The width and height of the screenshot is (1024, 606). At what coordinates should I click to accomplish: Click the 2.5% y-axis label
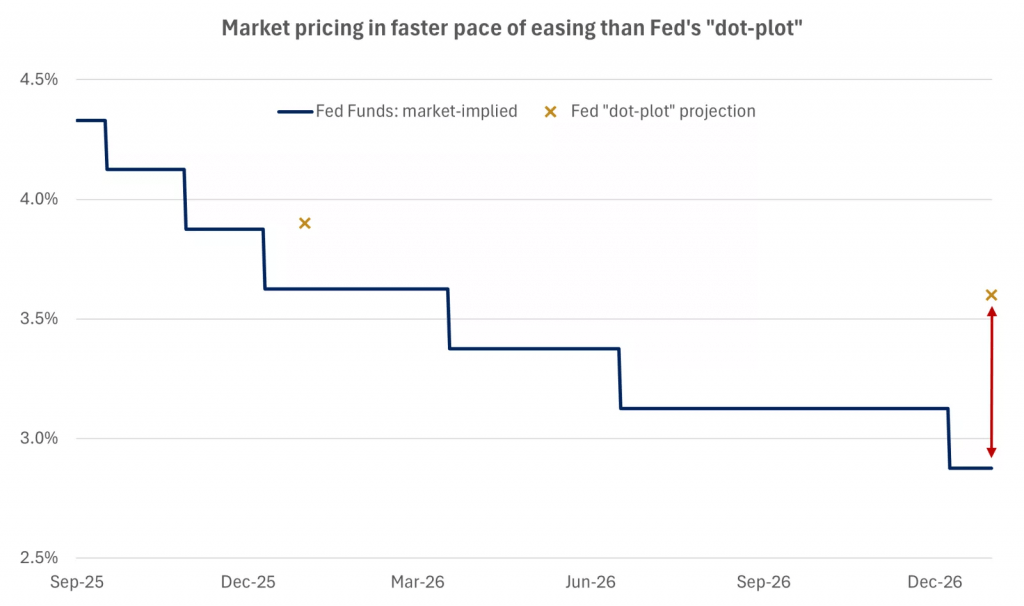[39, 558]
